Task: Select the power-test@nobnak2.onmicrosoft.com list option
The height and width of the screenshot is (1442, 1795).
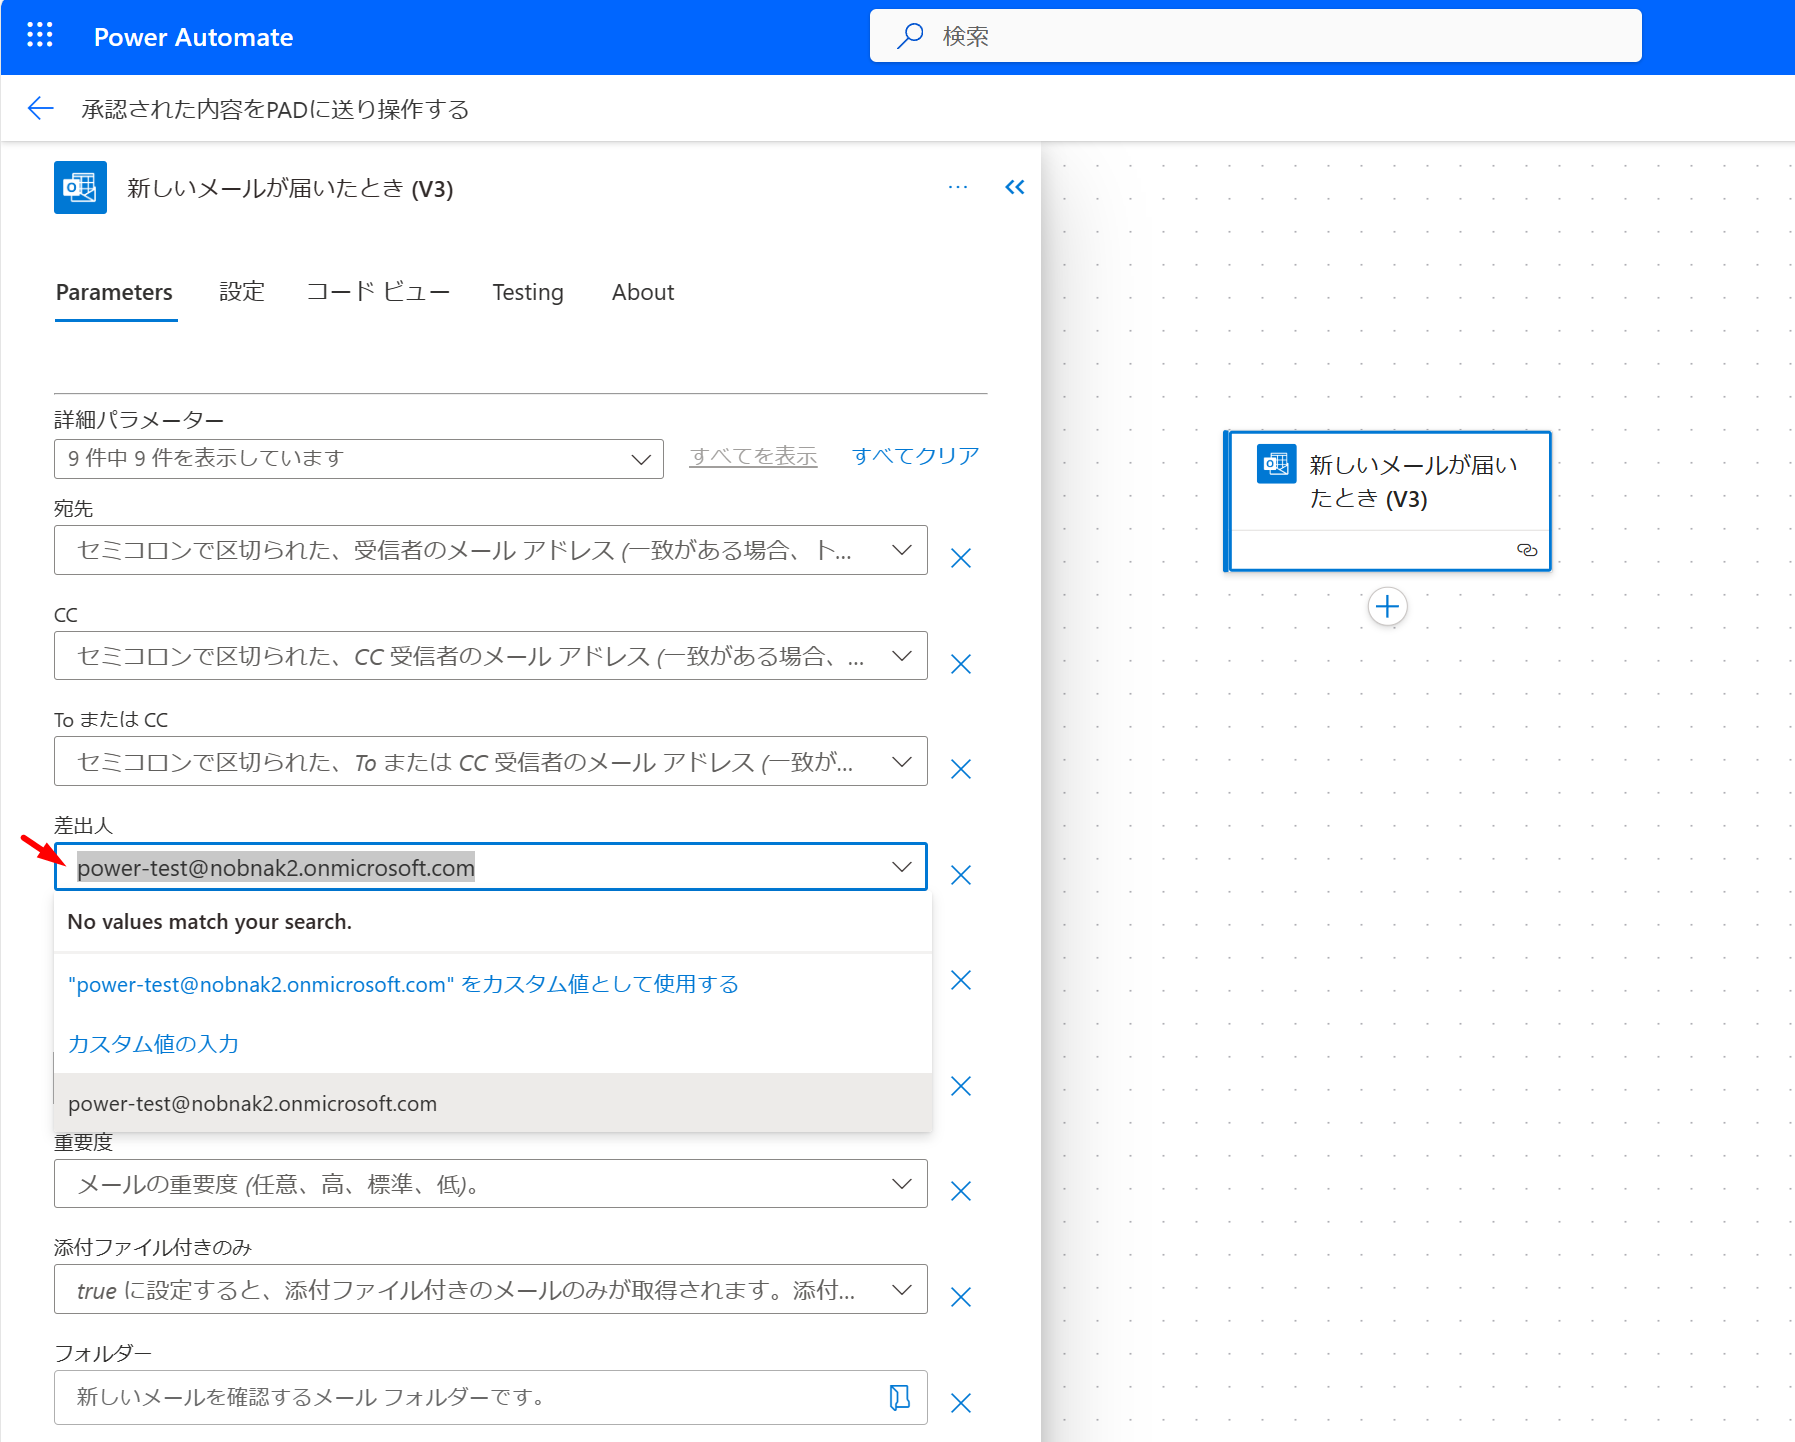Action: 493,1103
